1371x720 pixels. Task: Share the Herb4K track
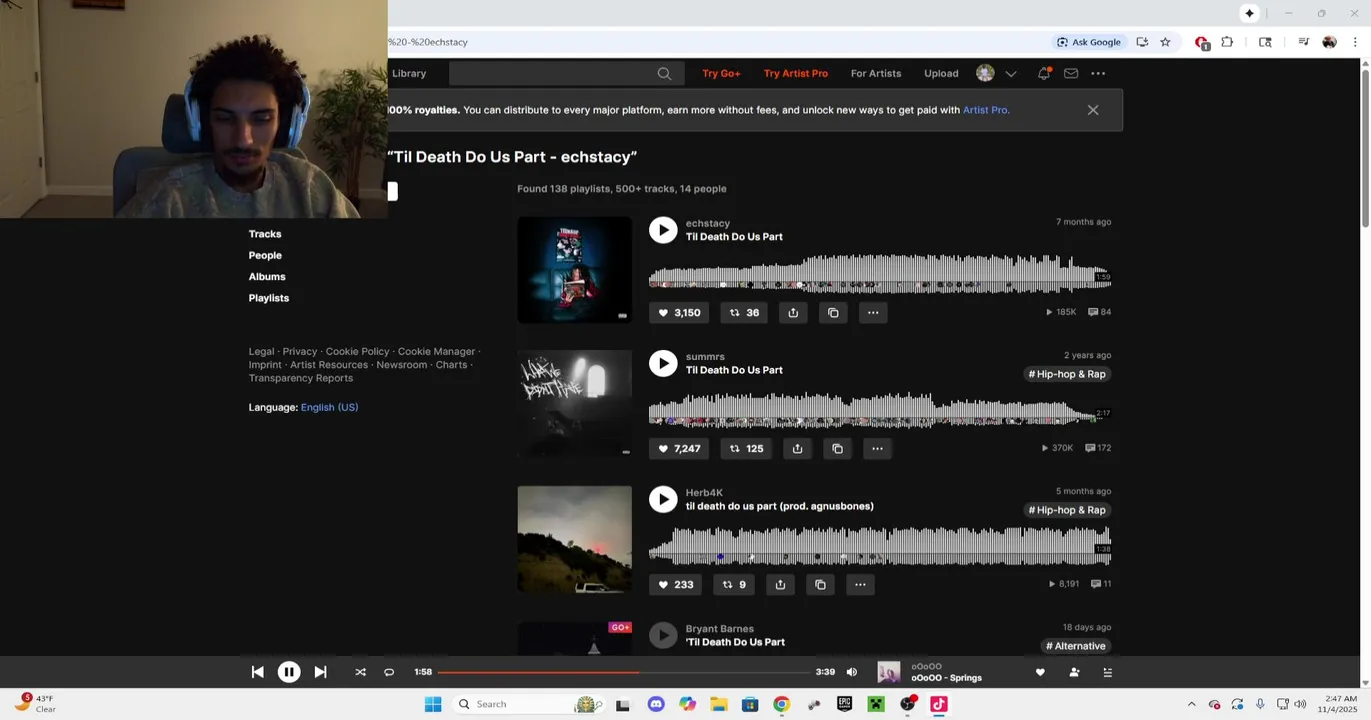[780, 585]
